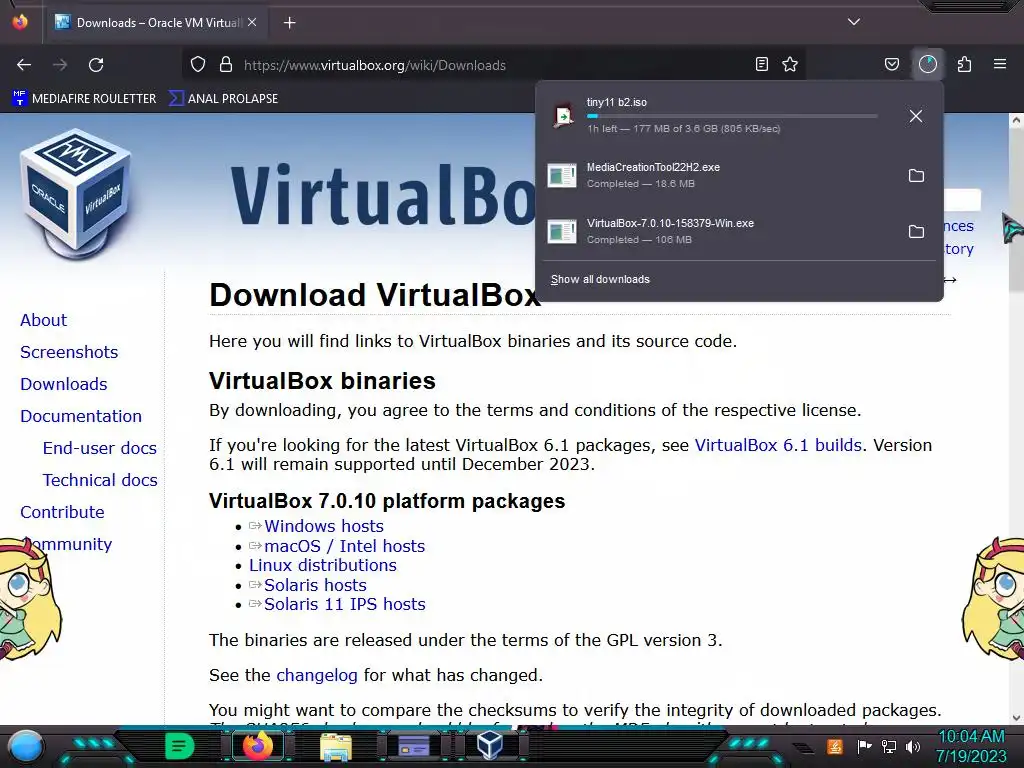Reload the current page
This screenshot has height=768, width=1024.
click(96, 65)
